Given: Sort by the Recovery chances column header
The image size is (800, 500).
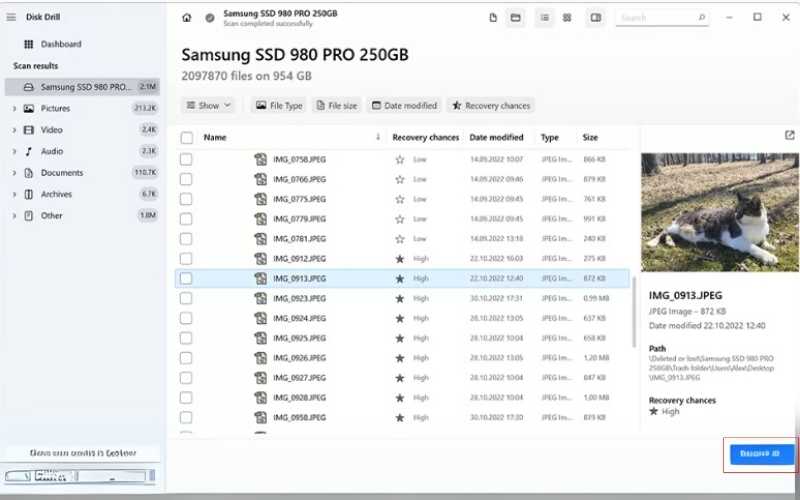Looking at the screenshot, I should (x=426, y=137).
